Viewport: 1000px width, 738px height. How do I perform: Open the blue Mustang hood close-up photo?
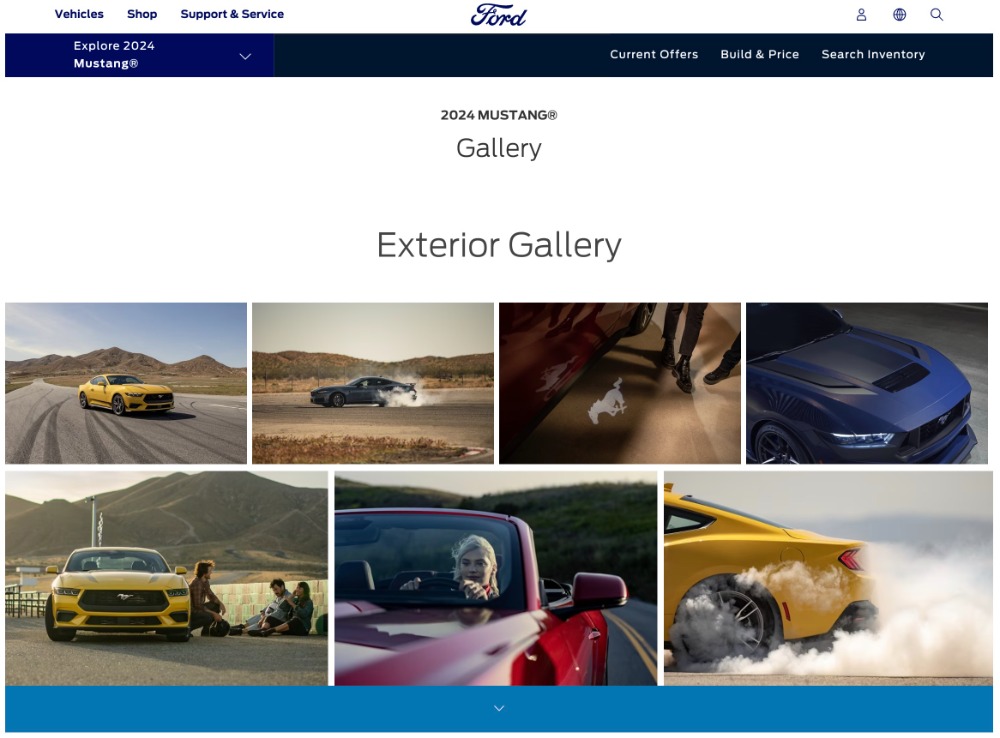(867, 383)
